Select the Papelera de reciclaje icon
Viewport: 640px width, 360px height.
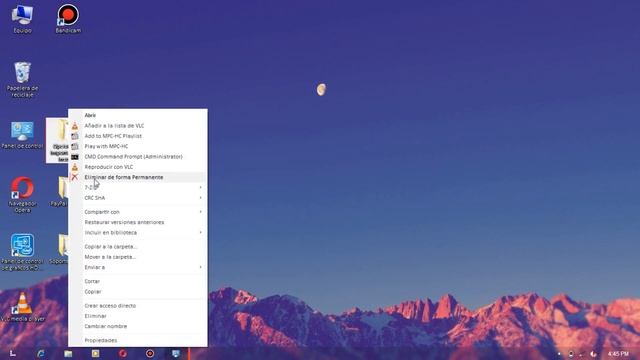22,80
